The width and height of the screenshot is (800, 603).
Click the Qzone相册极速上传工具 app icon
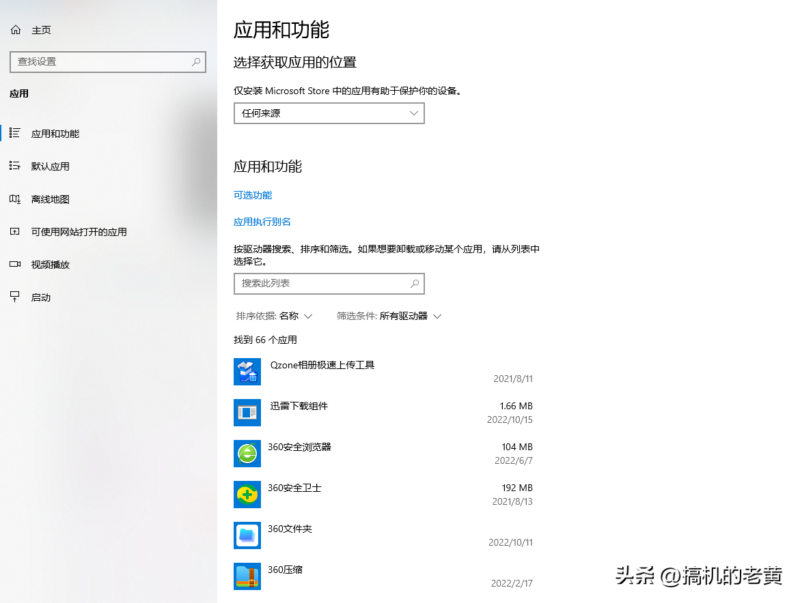coord(246,371)
